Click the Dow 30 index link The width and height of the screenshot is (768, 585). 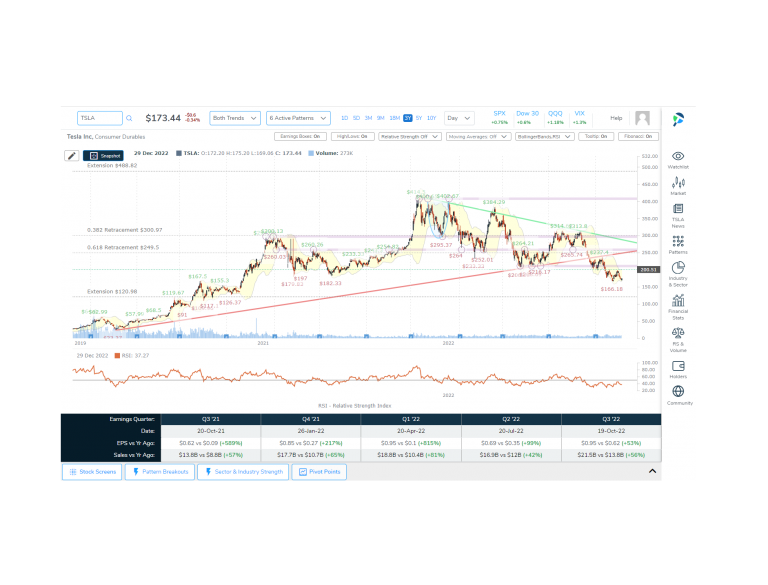tap(527, 114)
